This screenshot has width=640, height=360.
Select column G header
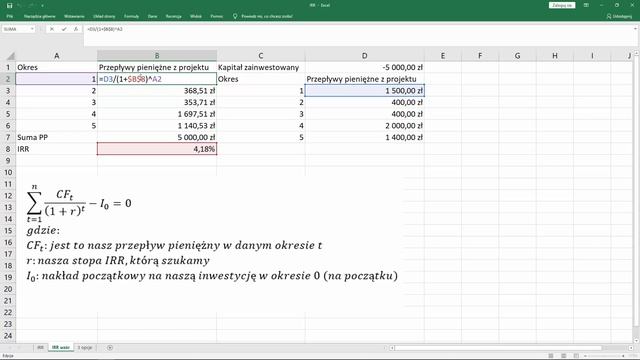517,56
